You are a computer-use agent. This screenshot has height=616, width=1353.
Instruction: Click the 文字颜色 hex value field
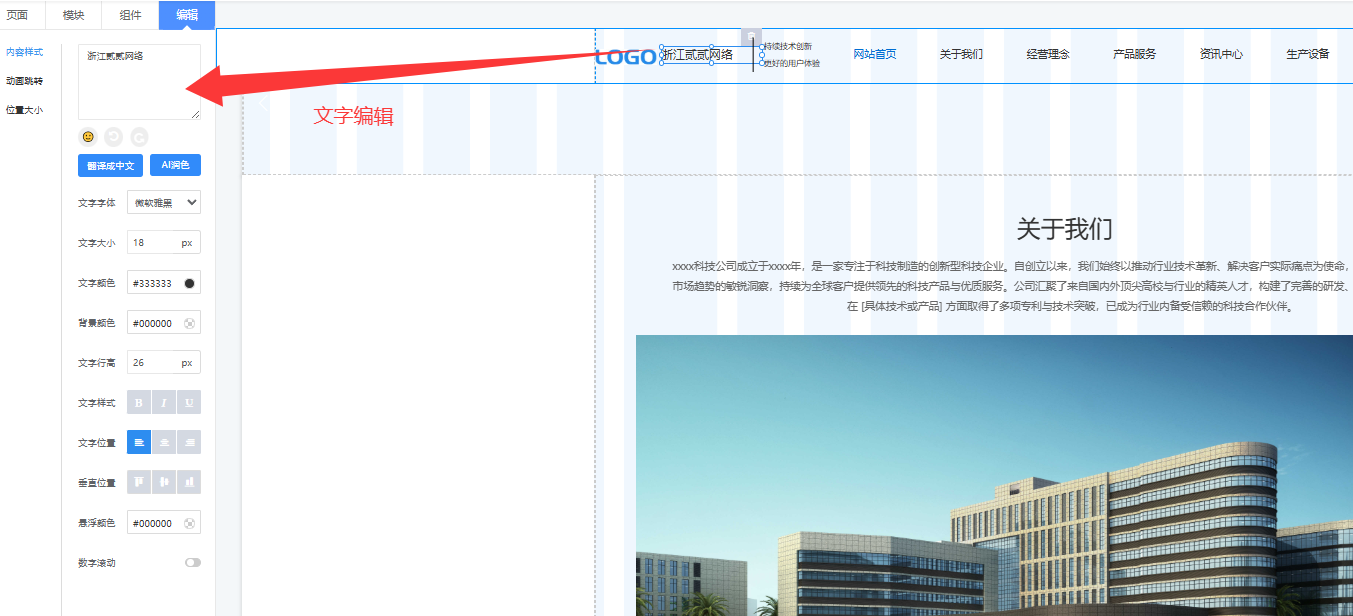[x=153, y=283]
